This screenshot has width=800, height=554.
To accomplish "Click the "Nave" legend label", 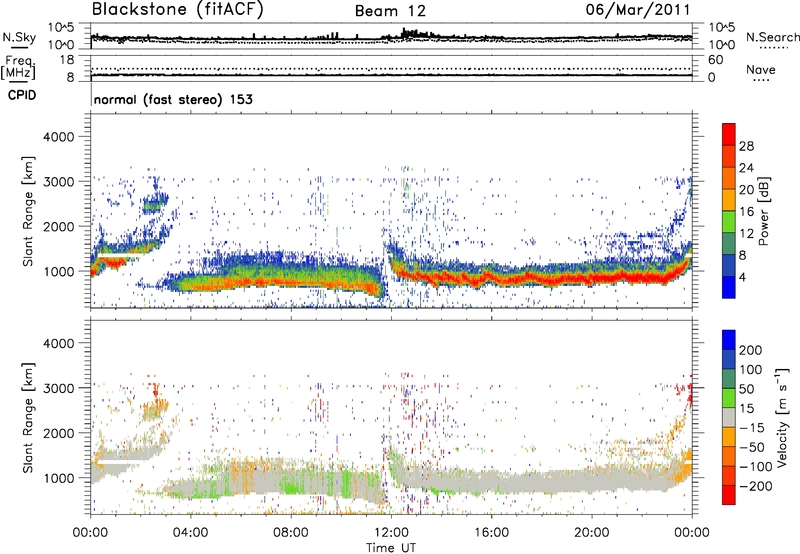I will point(761,69).
